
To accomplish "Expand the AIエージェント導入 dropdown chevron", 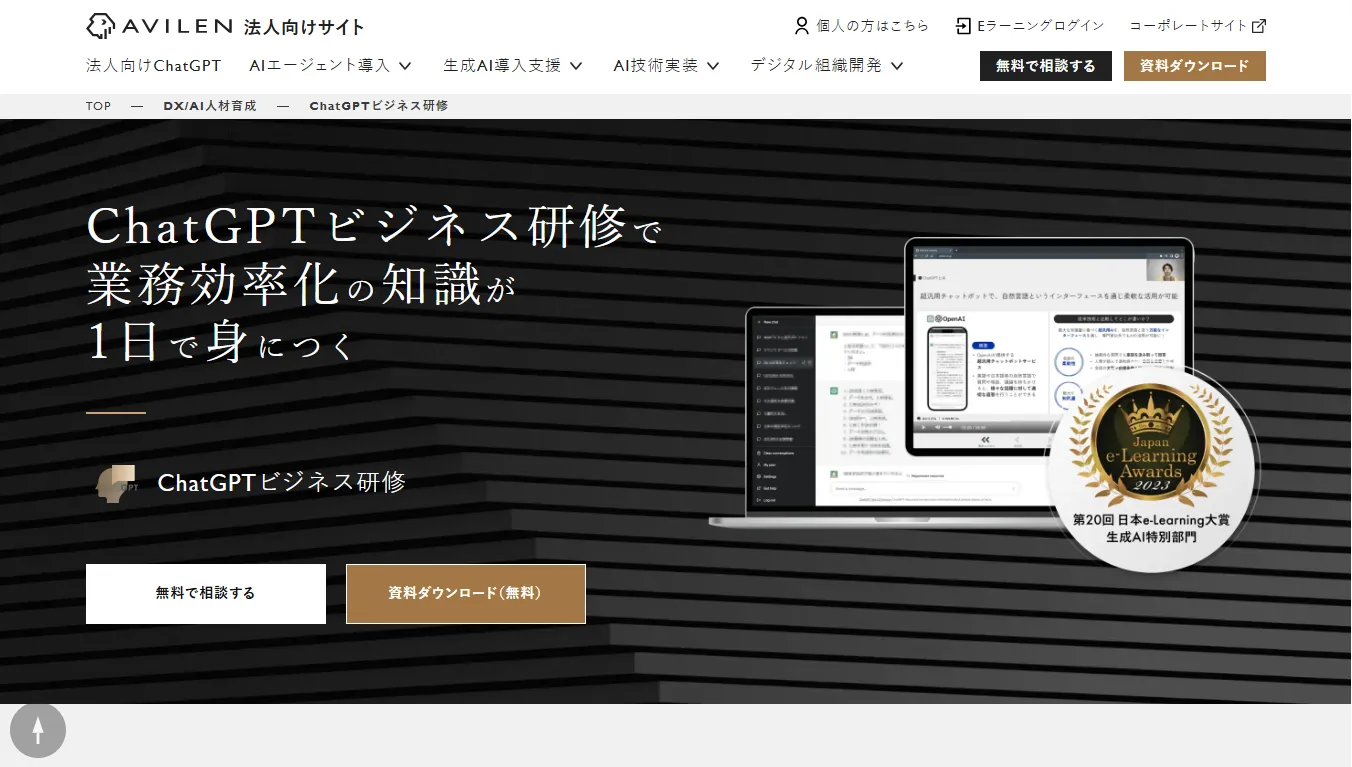I will click(405, 66).
